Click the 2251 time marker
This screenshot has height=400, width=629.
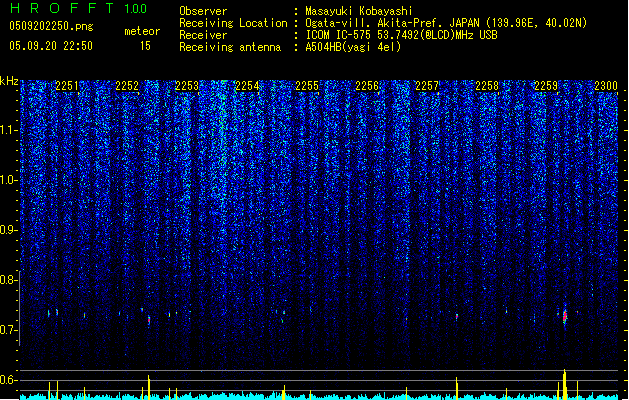(x=67, y=86)
